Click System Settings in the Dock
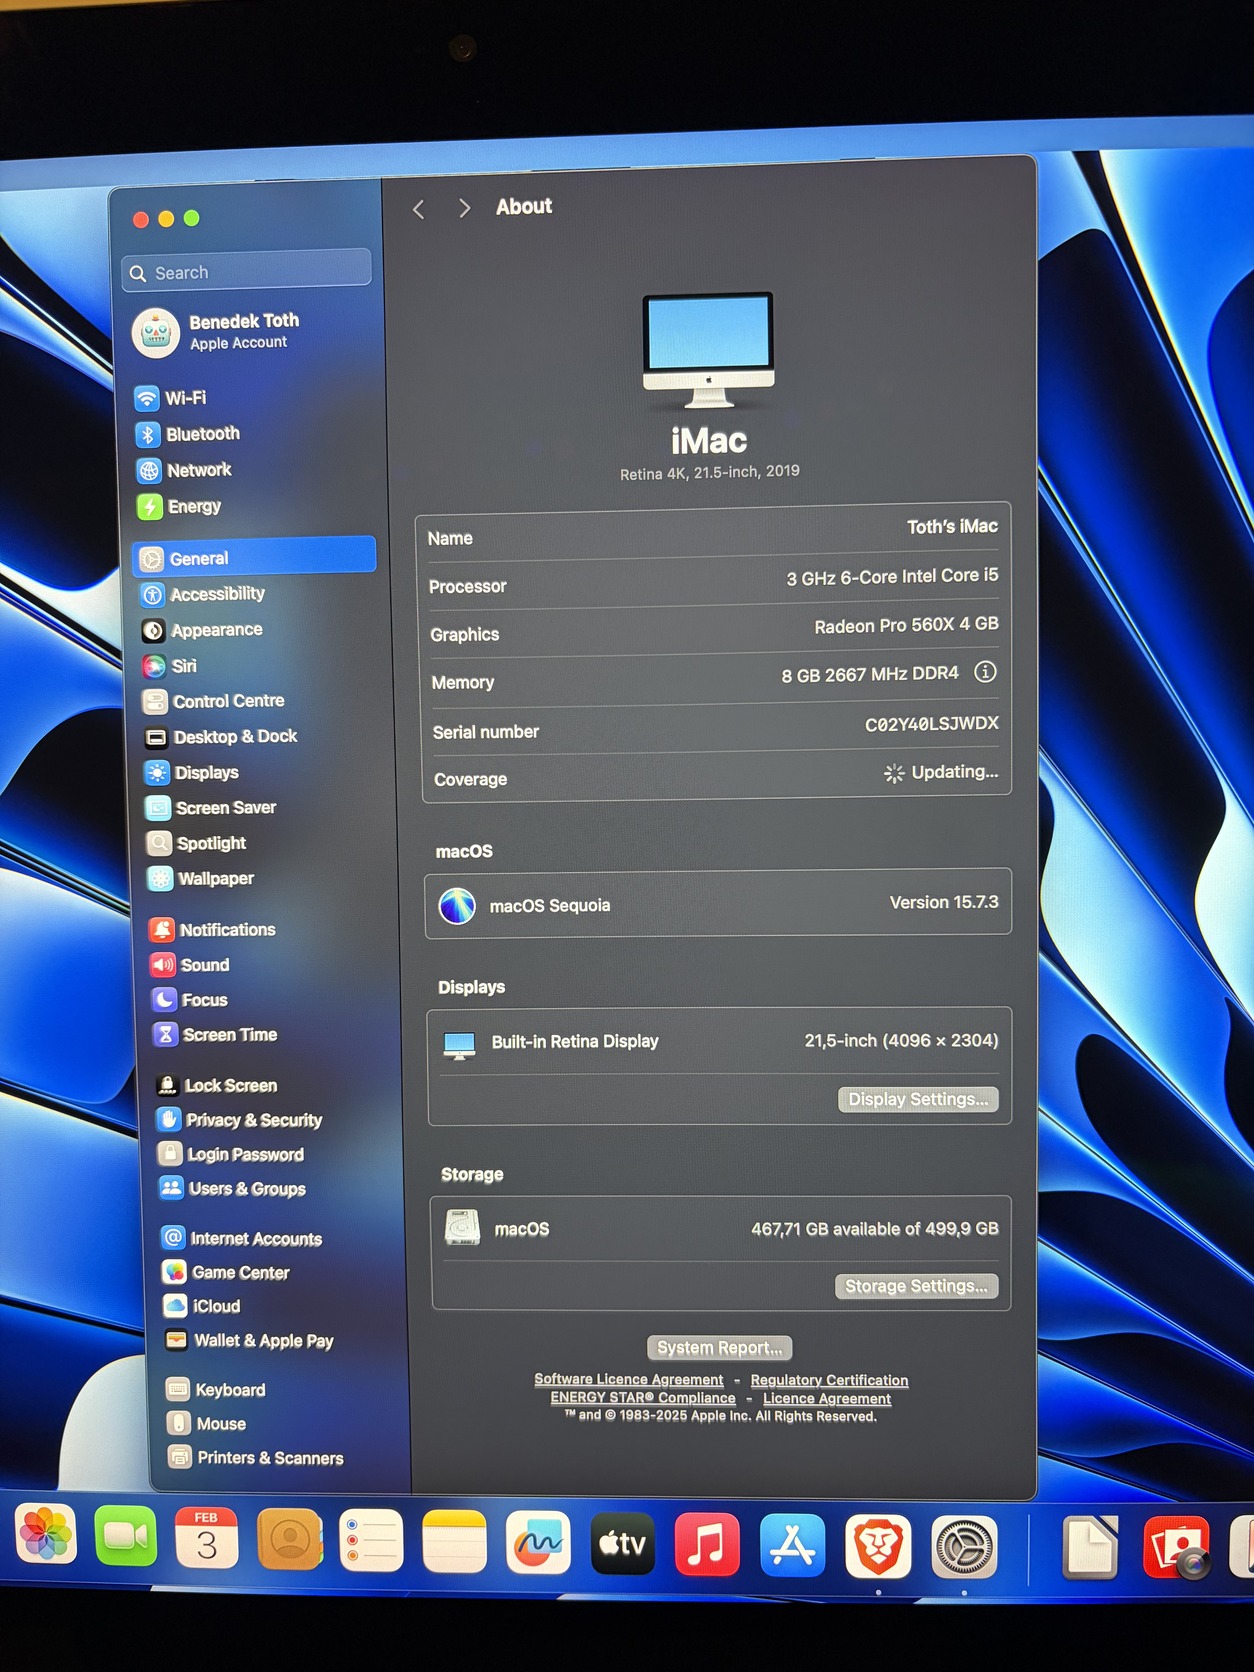Screen dimensions: 1254x1672 pyautogui.click(x=964, y=1548)
